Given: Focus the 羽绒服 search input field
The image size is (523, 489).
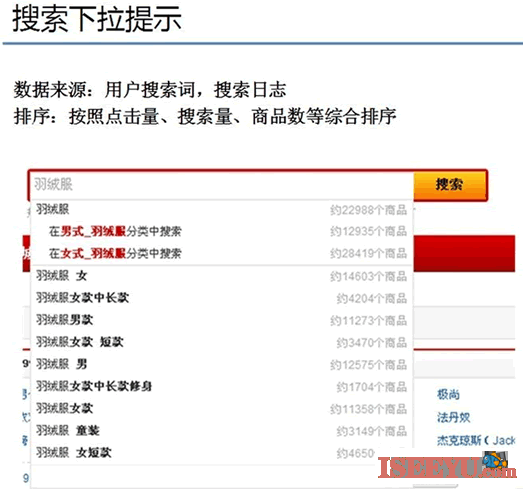Looking at the screenshot, I should 222,185.
